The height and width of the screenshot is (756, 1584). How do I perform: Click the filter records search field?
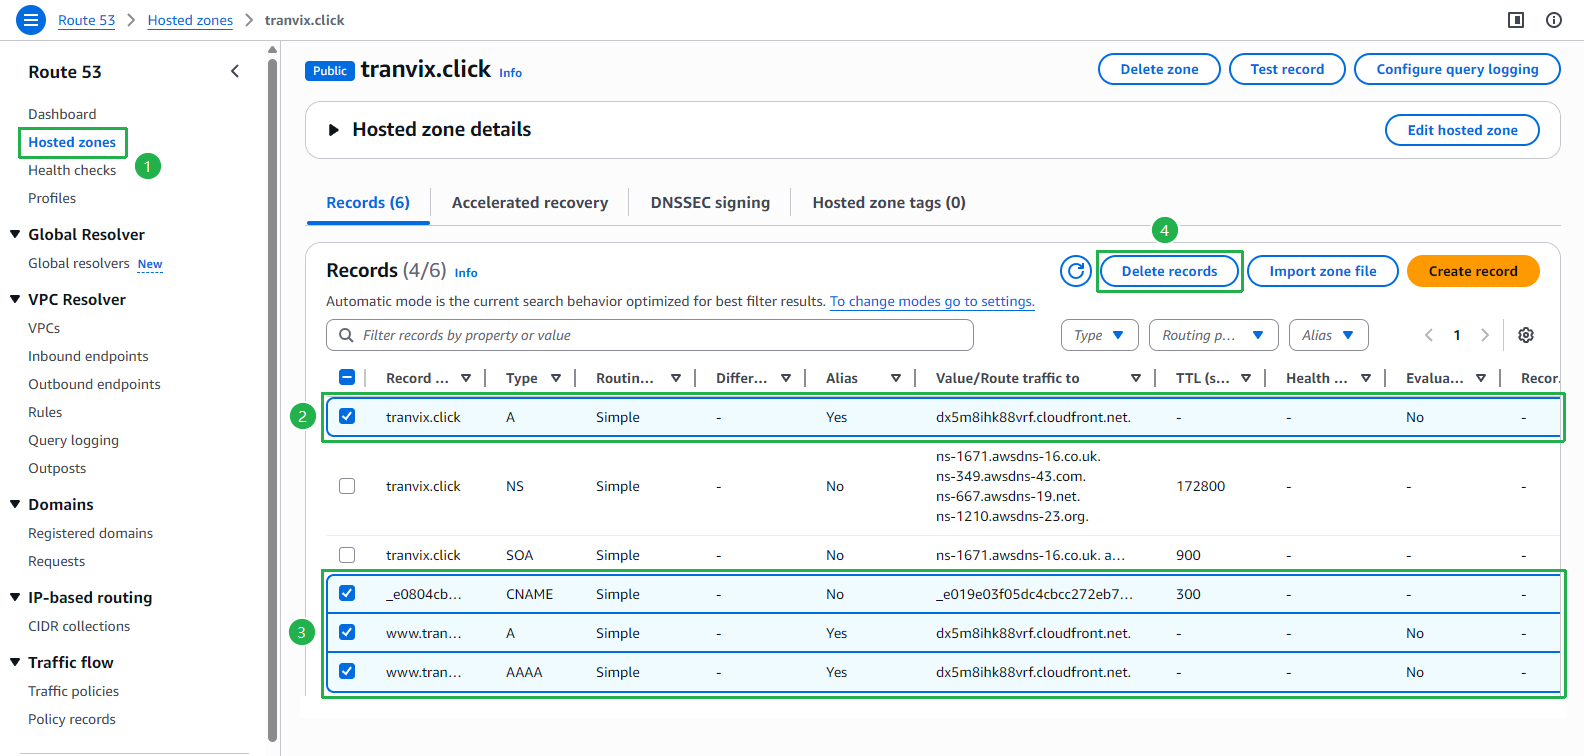(x=650, y=335)
